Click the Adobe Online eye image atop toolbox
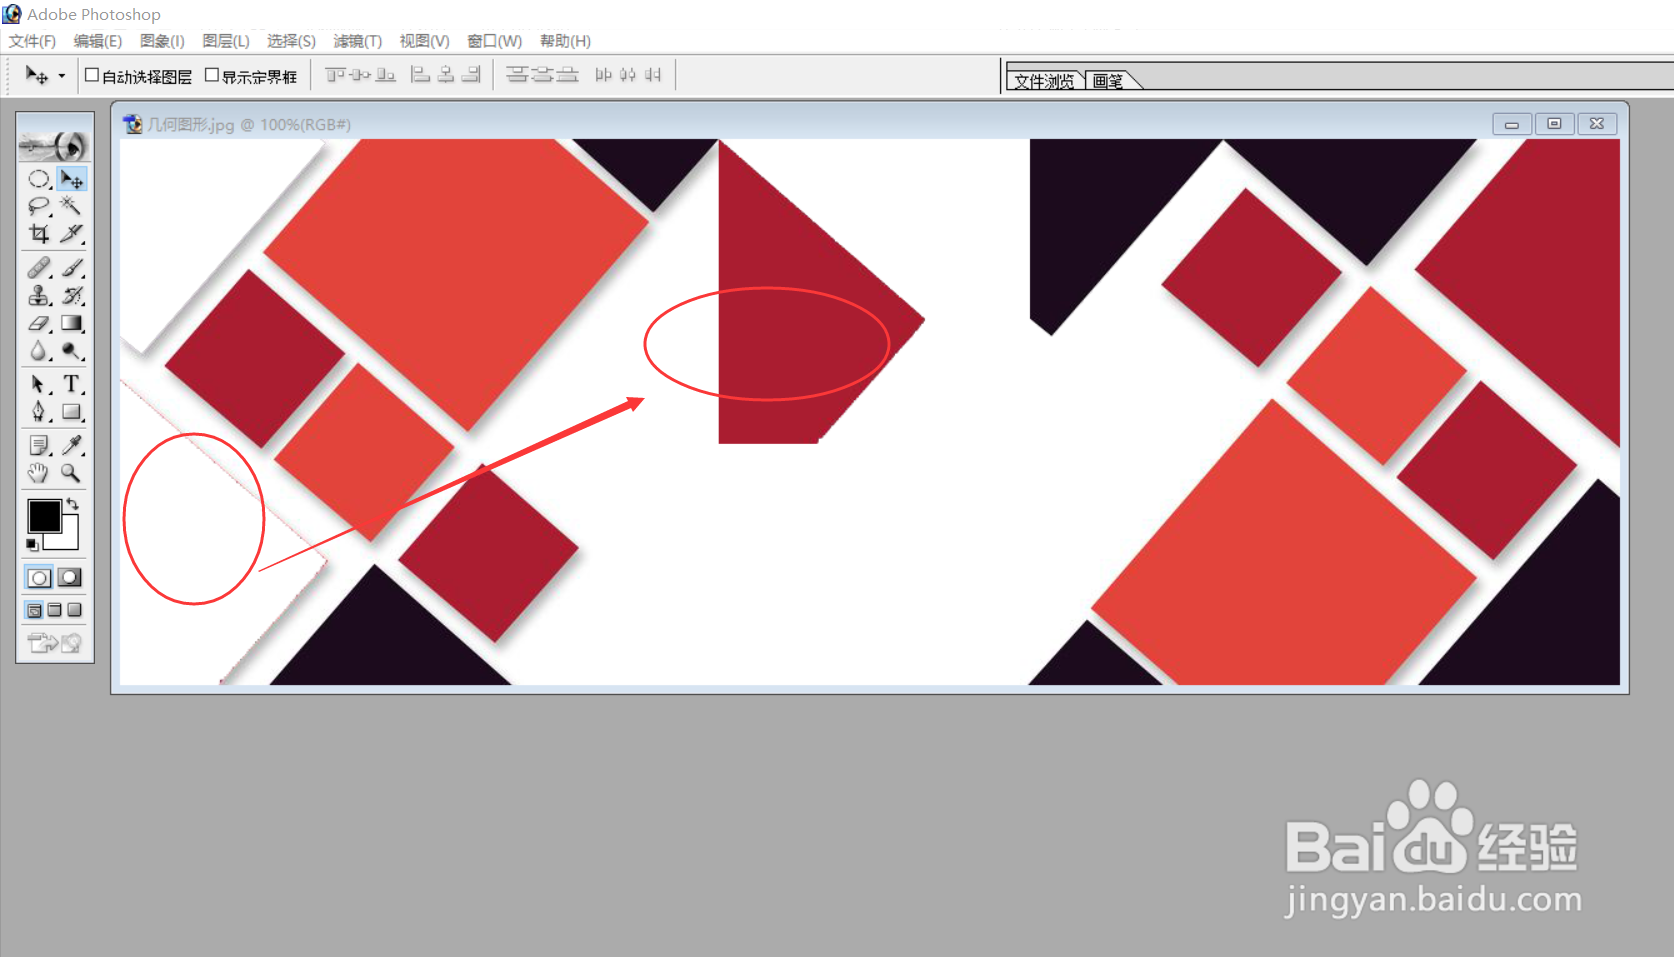 pyautogui.click(x=55, y=146)
